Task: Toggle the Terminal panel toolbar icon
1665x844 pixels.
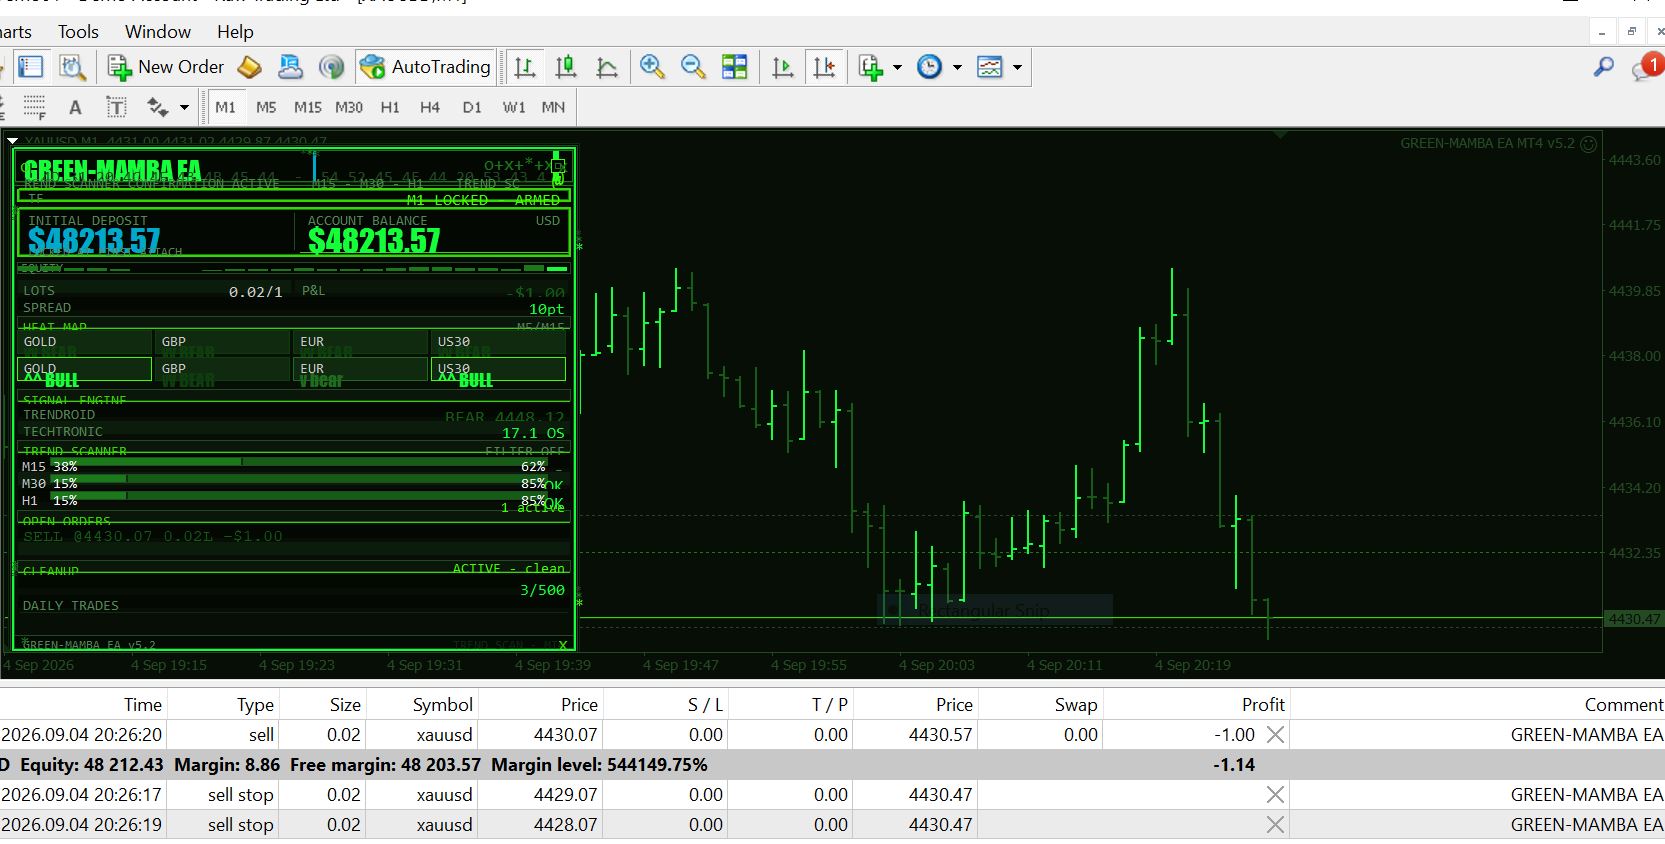Action: (31, 67)
